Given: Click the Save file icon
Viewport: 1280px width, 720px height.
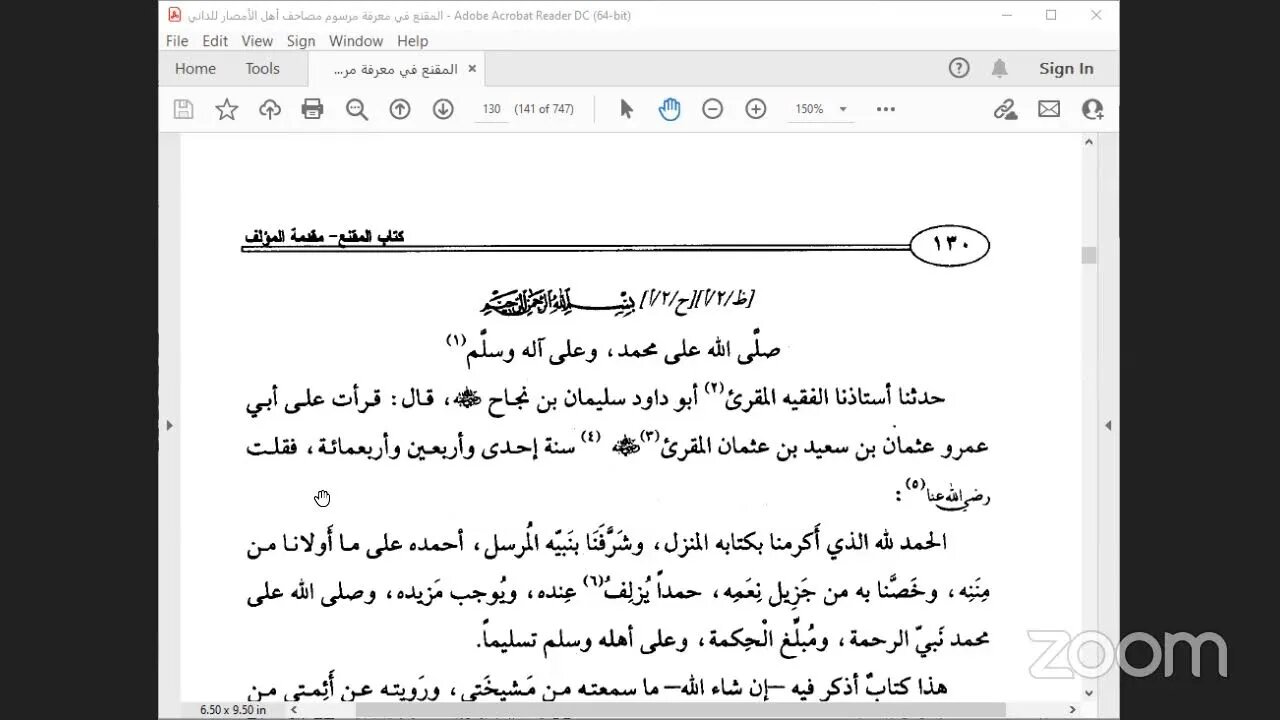Looking at the screenshot, I should pos(183,109).
